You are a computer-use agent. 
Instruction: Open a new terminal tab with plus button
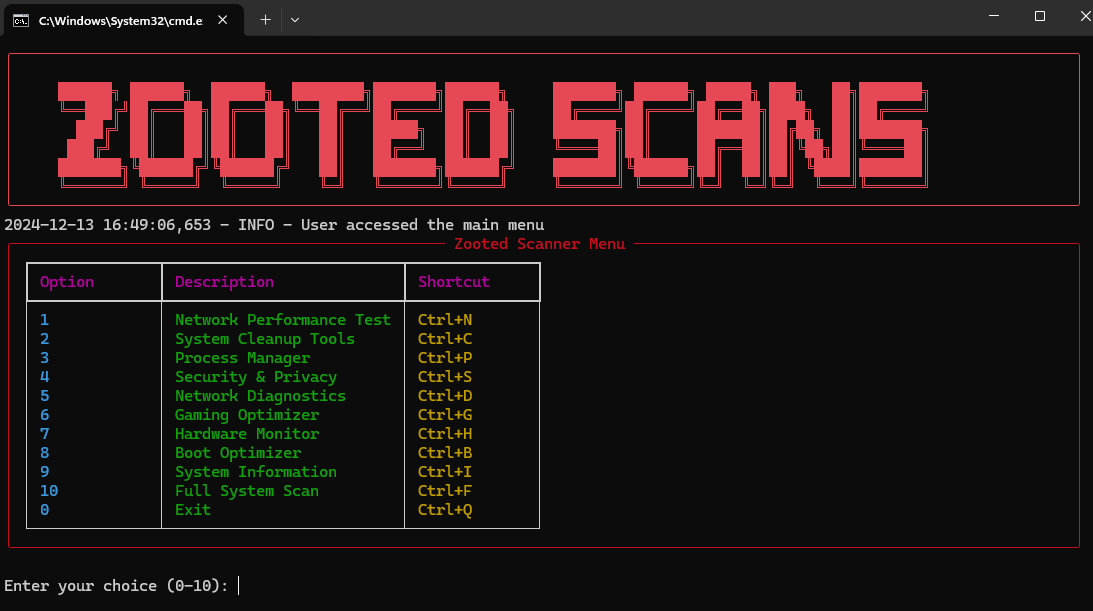click(265, 19)
